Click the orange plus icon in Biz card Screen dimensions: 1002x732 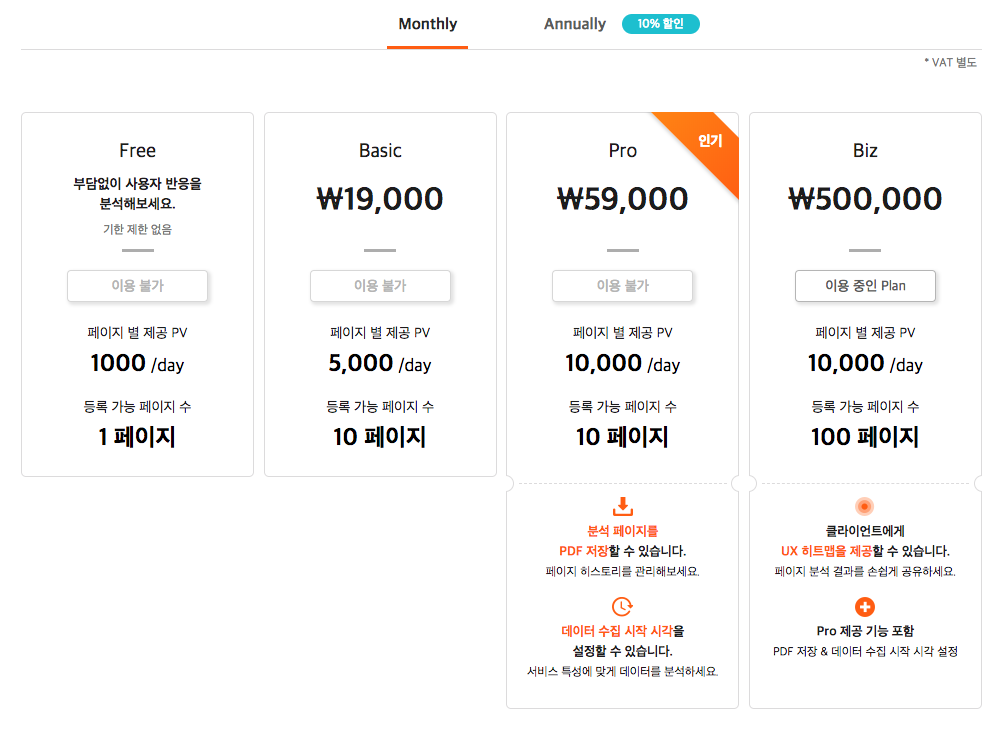(x=865, y=607)
